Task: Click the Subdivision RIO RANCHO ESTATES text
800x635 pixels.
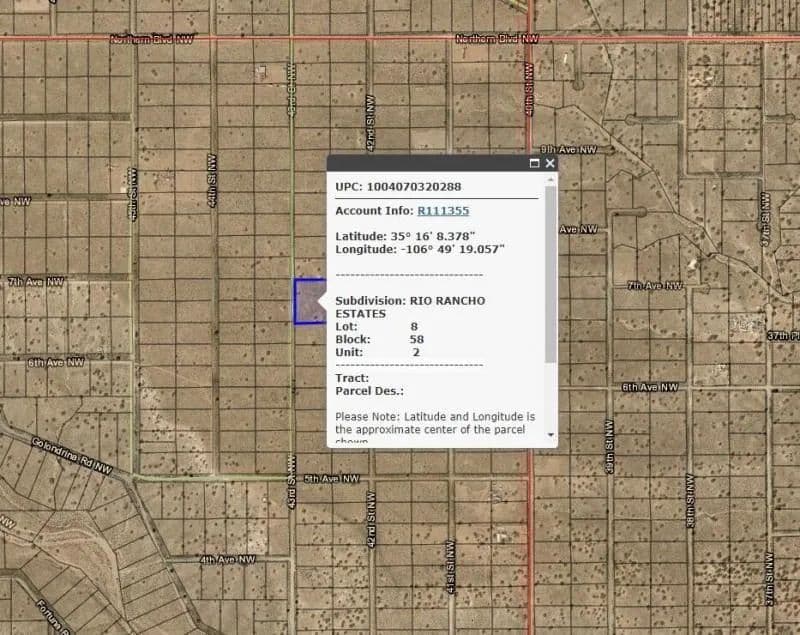Action: pos(410,307)
